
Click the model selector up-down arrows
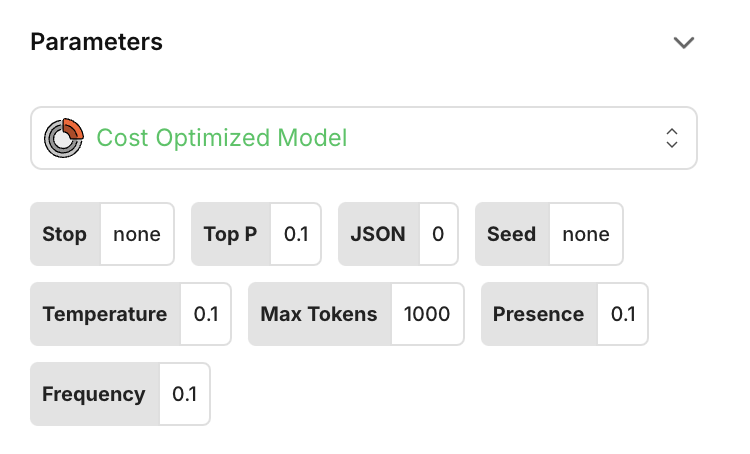(672, 138)
